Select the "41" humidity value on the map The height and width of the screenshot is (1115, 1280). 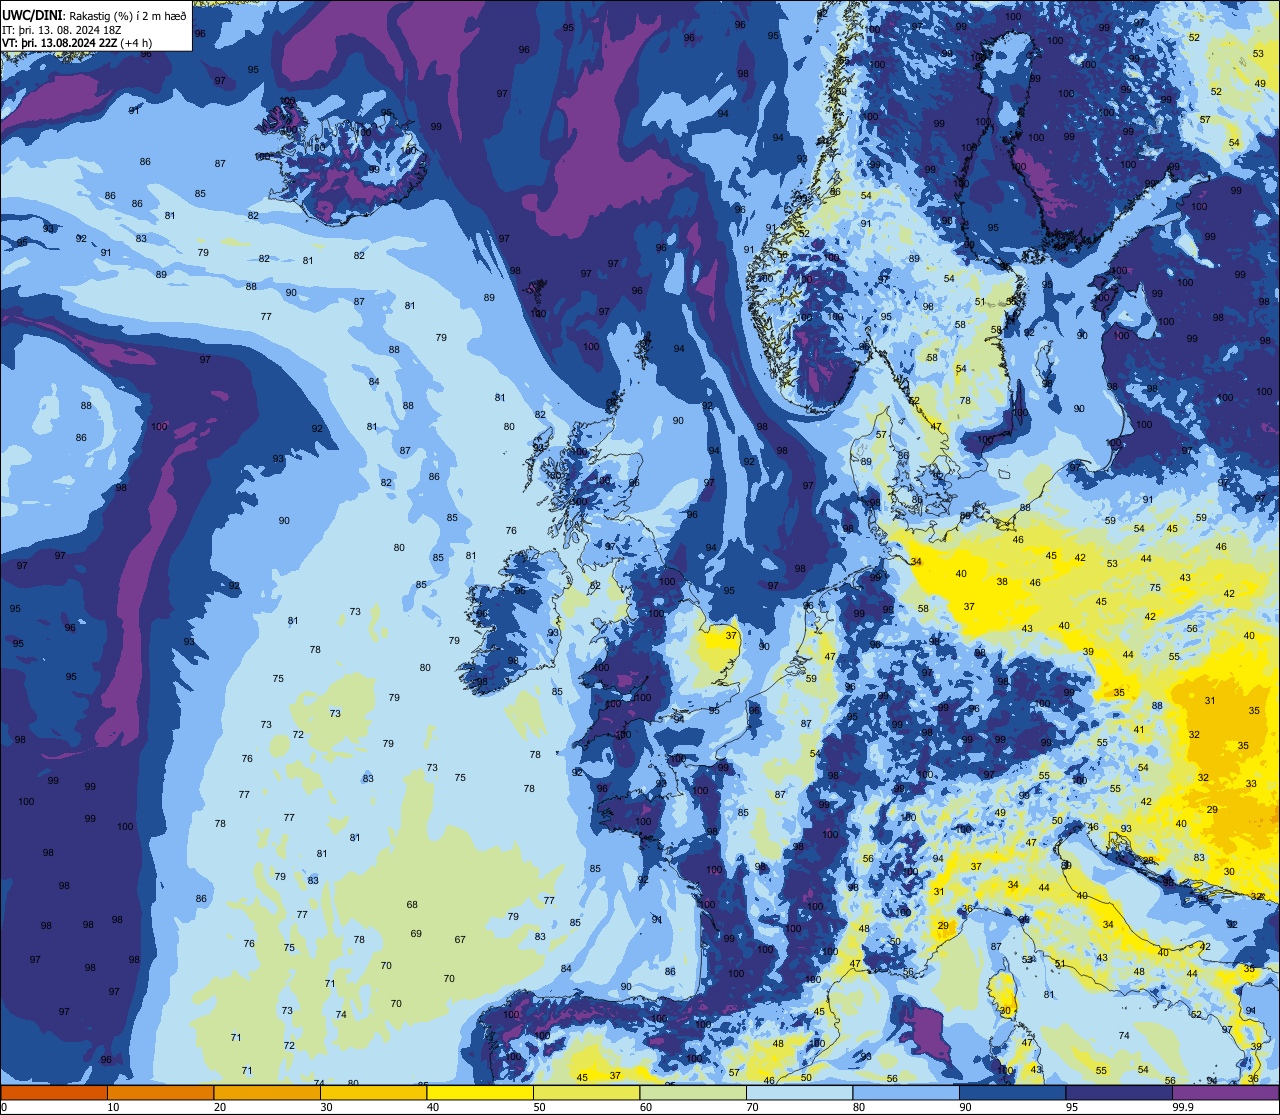tap(1139, 730)
